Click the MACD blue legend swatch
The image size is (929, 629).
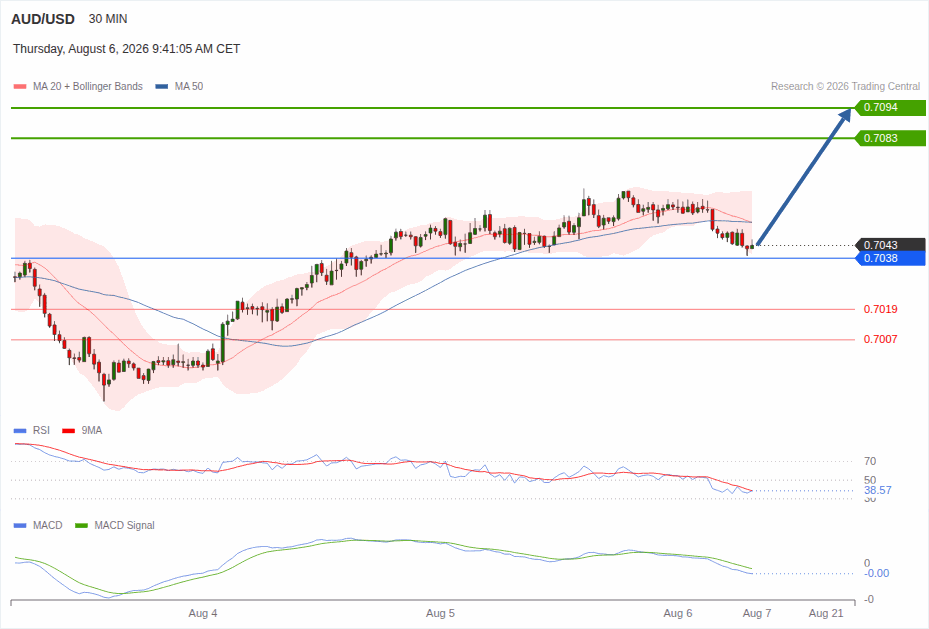20,525
